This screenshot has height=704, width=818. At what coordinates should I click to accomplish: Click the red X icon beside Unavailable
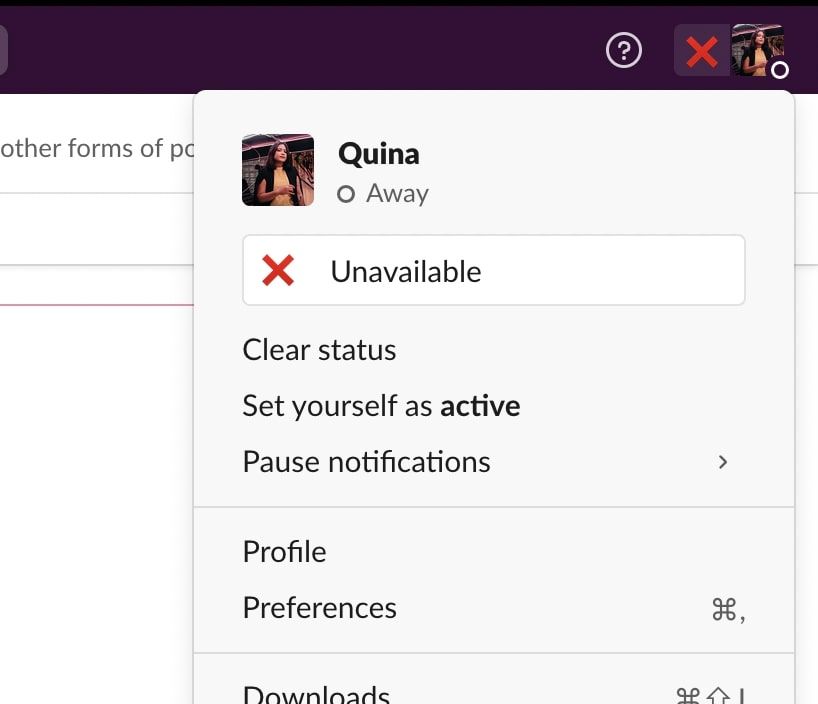(277, 270)
